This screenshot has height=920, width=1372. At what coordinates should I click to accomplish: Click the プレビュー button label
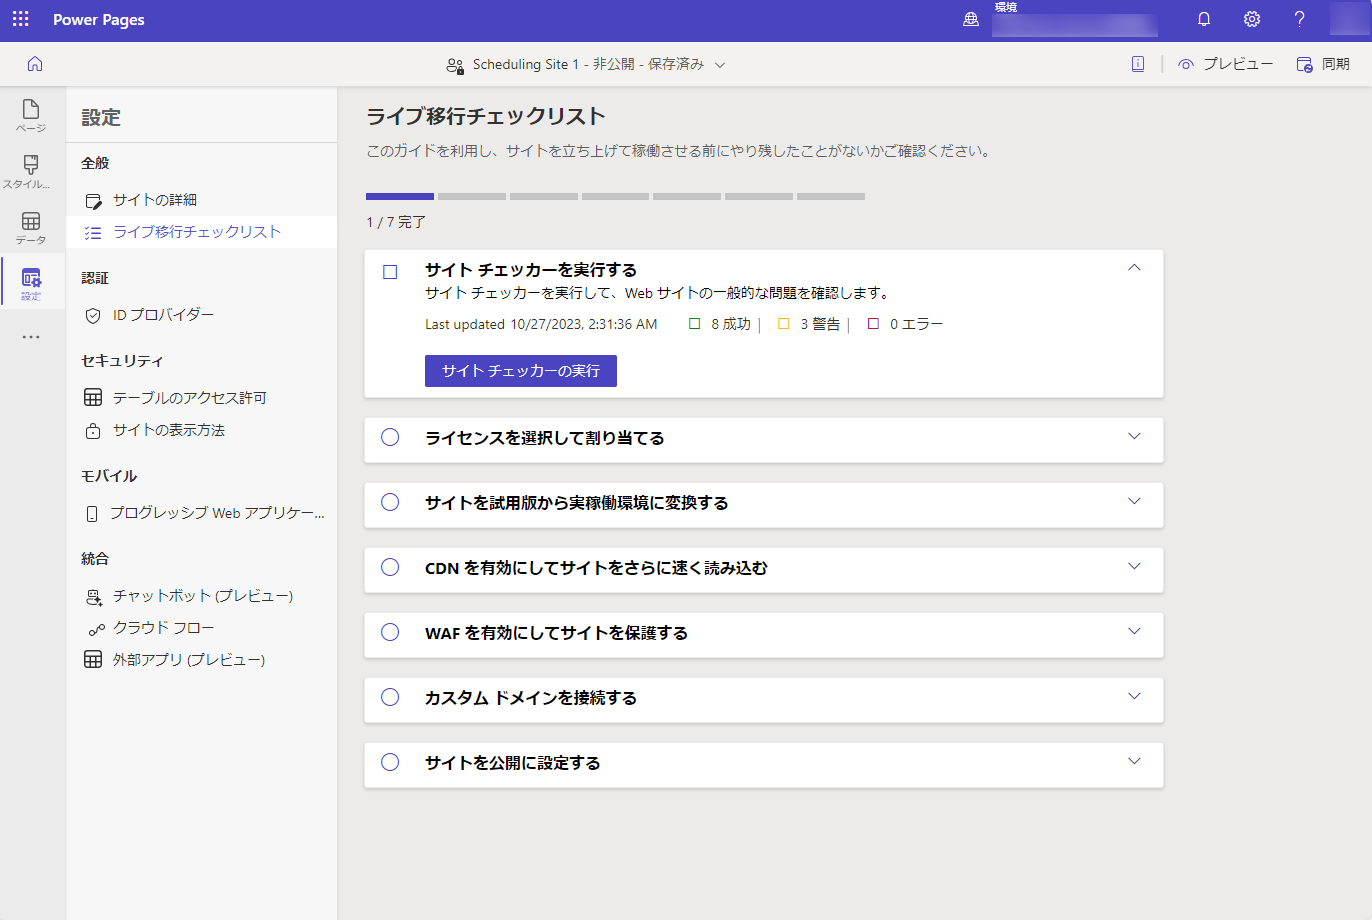[1238, 64]
